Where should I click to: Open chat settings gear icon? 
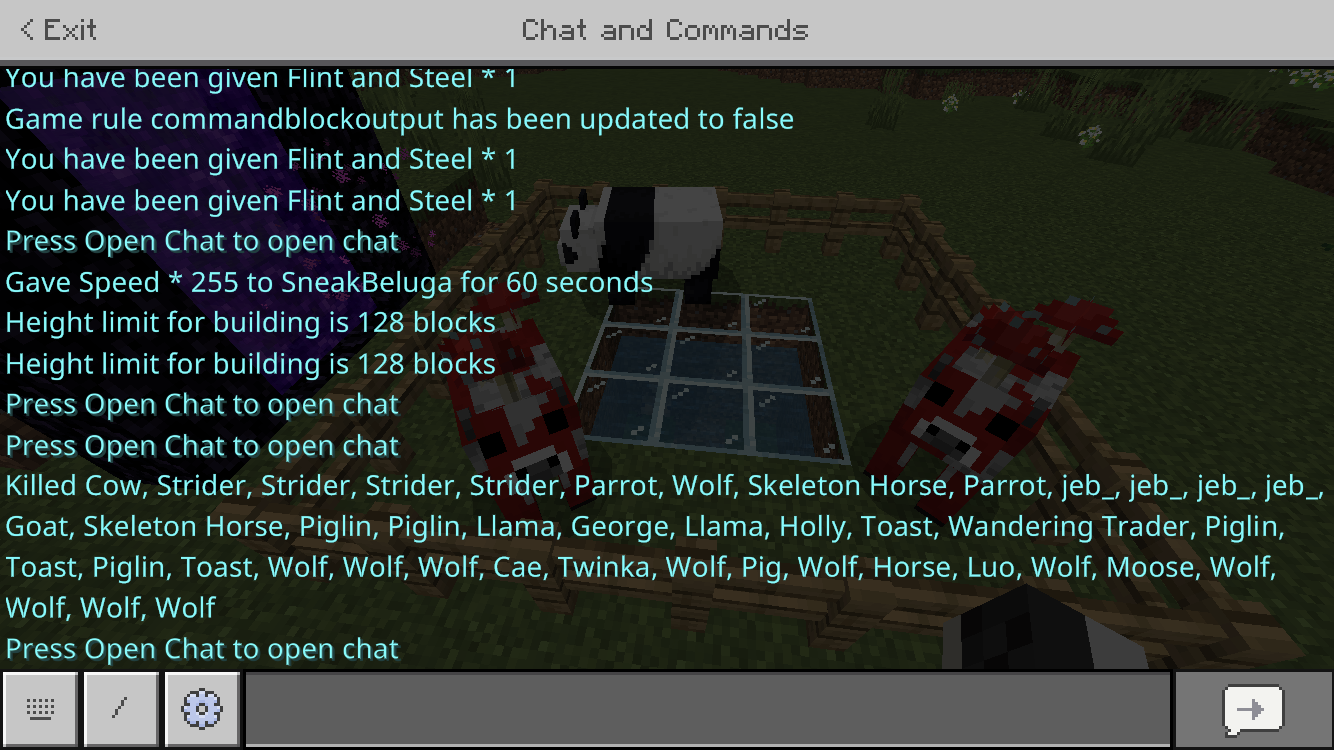(x=202, y=709)
